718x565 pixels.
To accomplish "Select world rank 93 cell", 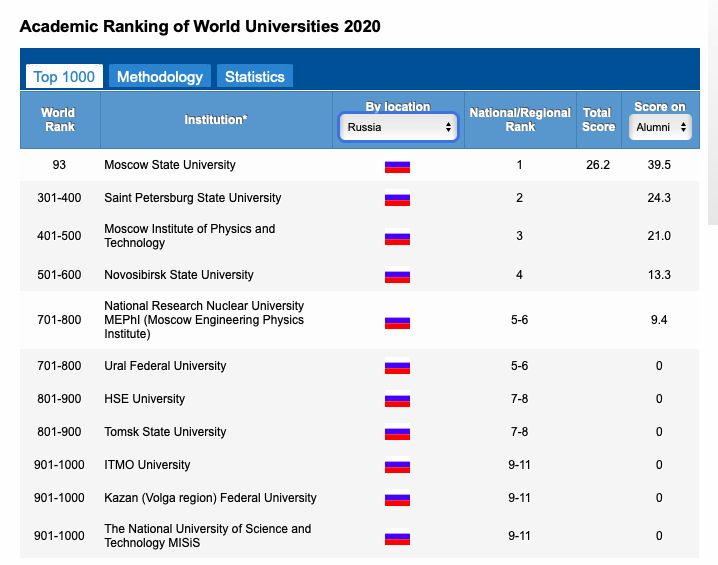I will [59, 165].
